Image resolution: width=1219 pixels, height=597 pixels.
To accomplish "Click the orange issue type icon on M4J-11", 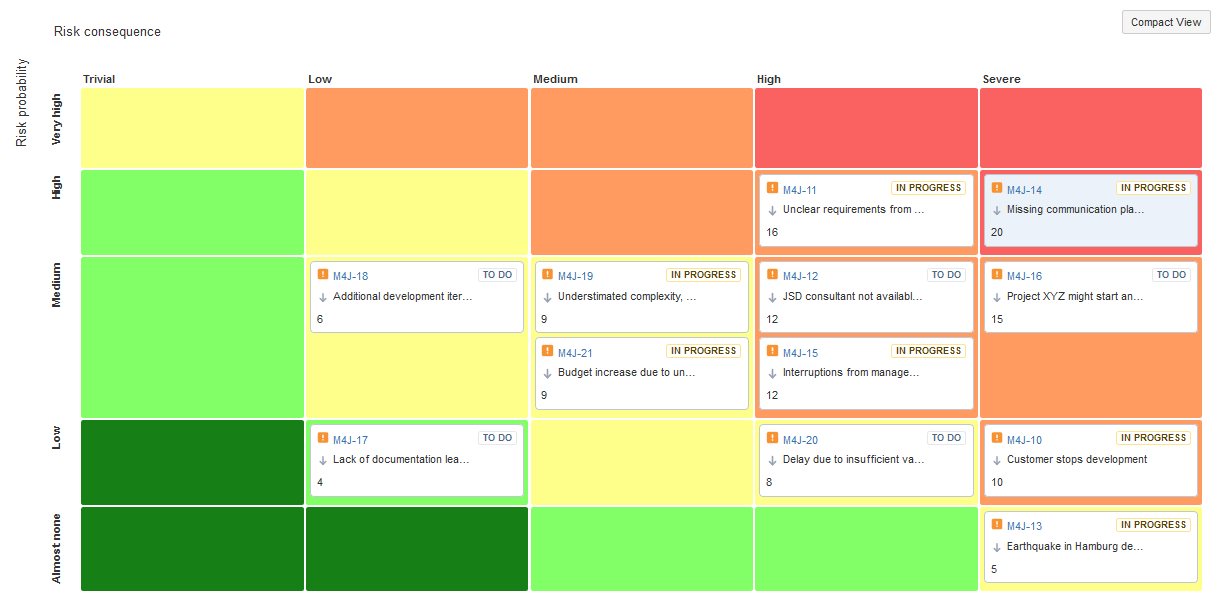I will coord(772,188).
